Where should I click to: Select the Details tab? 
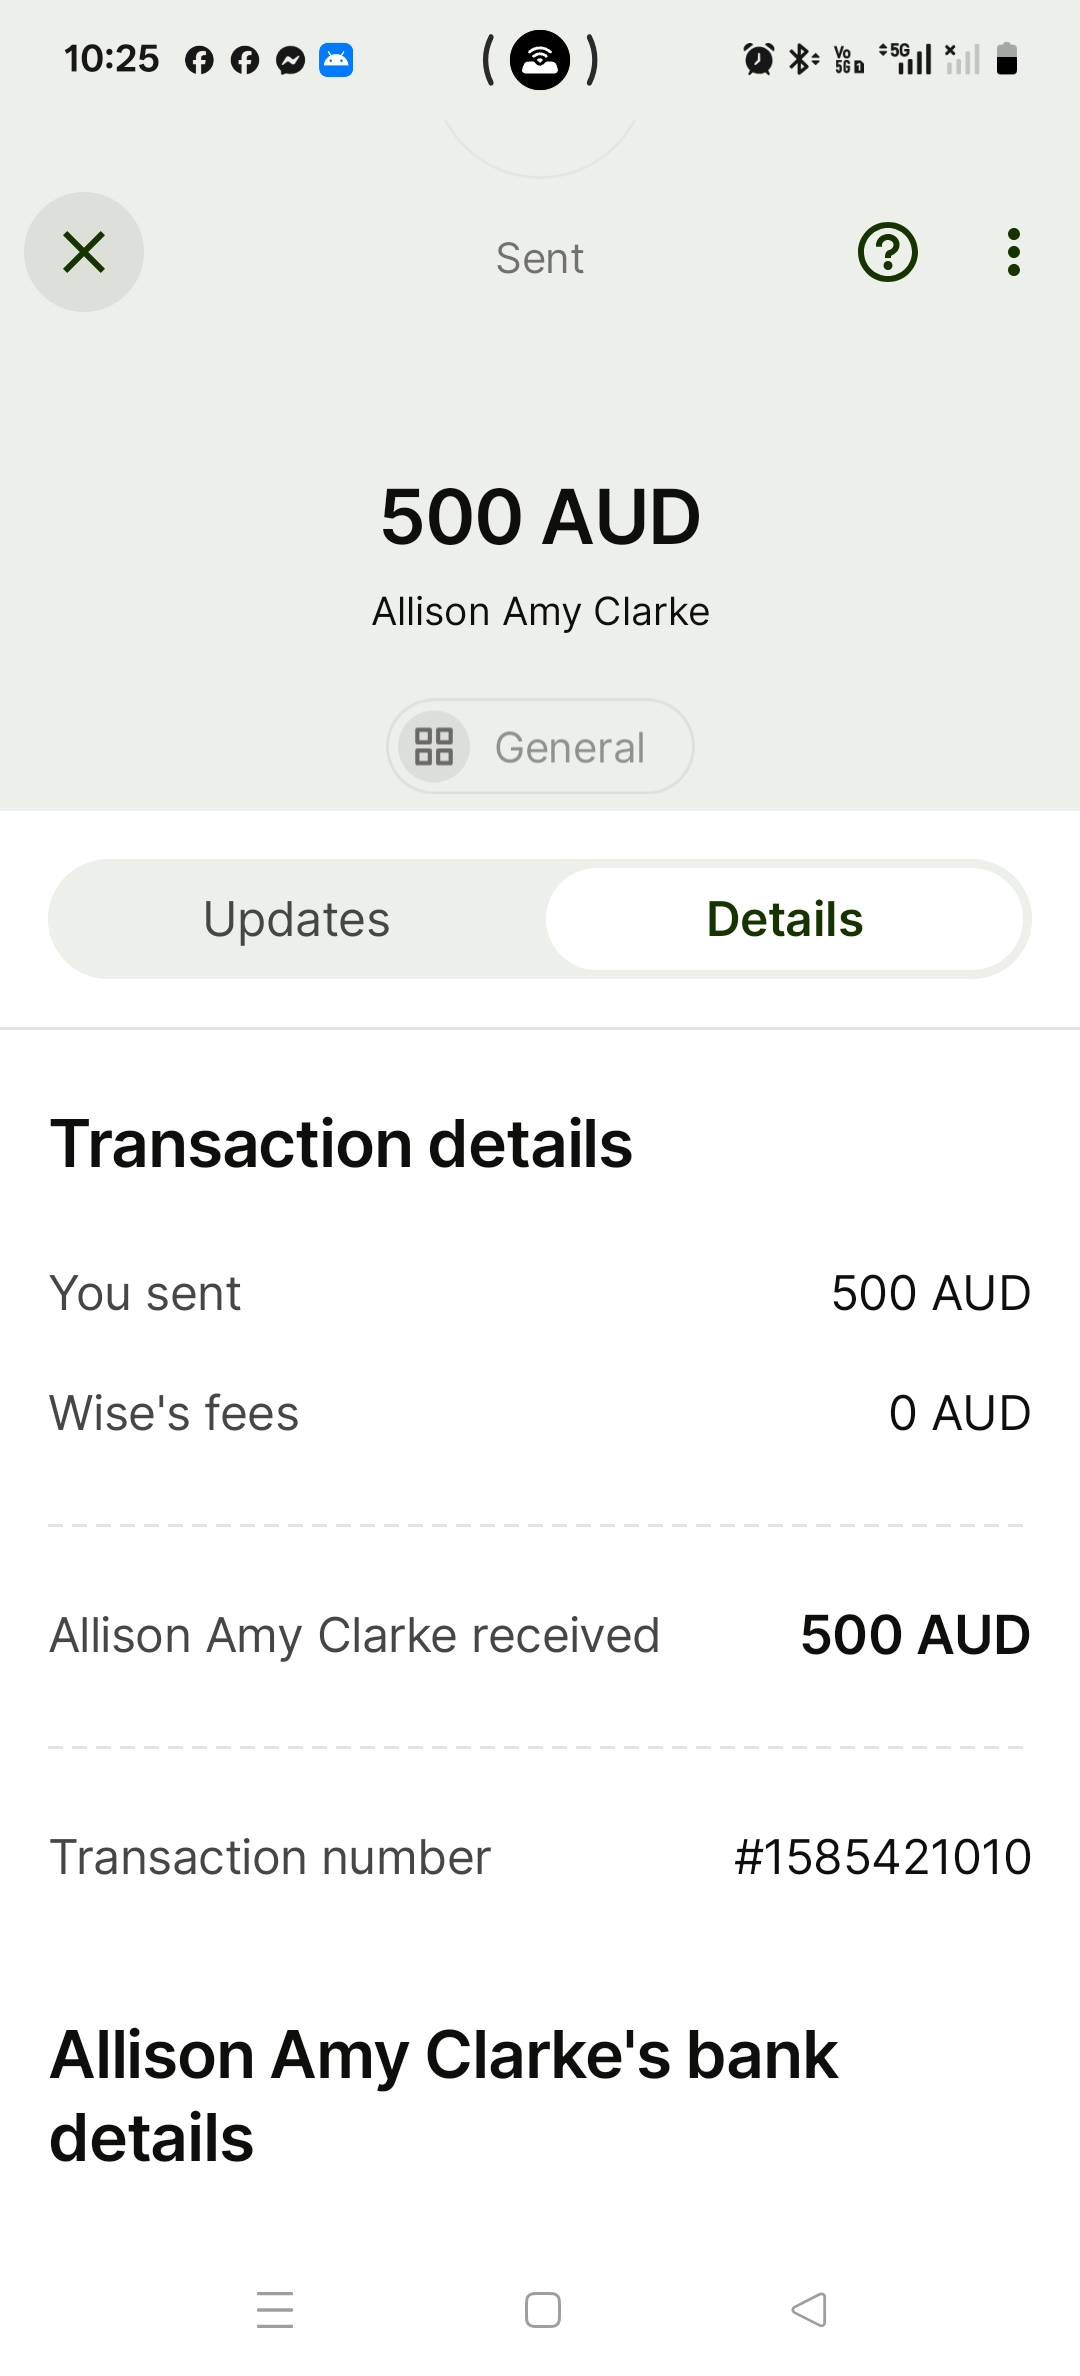pos(785,919)
